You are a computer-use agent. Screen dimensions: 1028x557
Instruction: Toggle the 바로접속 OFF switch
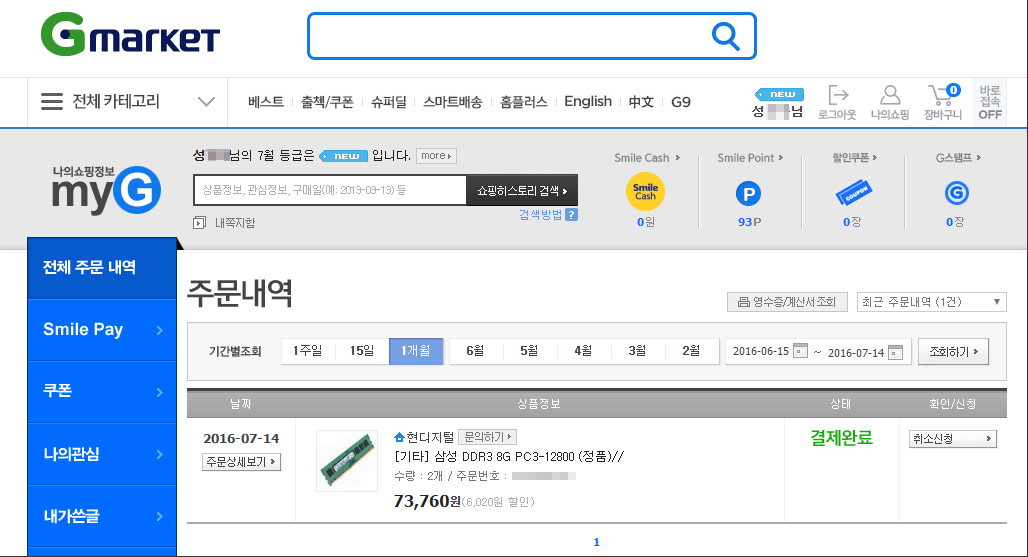(x=990, y=102)
